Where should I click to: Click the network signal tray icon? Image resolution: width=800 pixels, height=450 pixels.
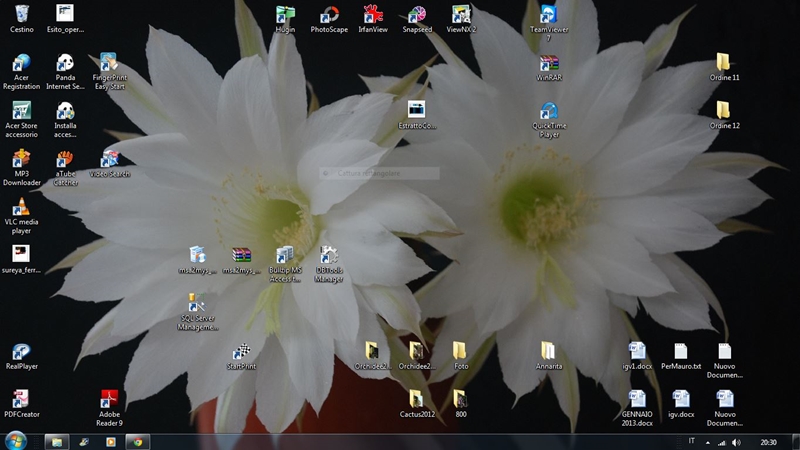[x=721, y=442]
